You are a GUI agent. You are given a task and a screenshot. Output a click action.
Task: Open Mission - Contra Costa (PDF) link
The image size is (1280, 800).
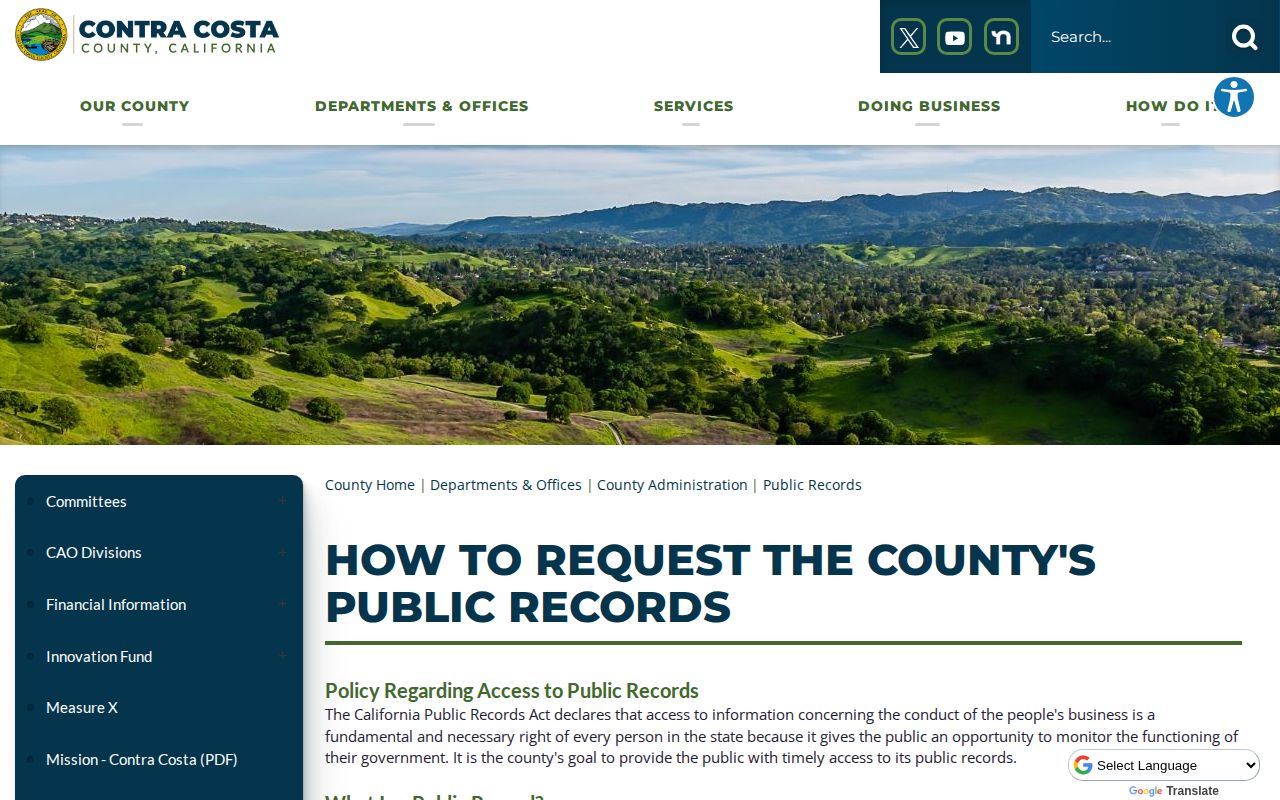click(142, 759)
